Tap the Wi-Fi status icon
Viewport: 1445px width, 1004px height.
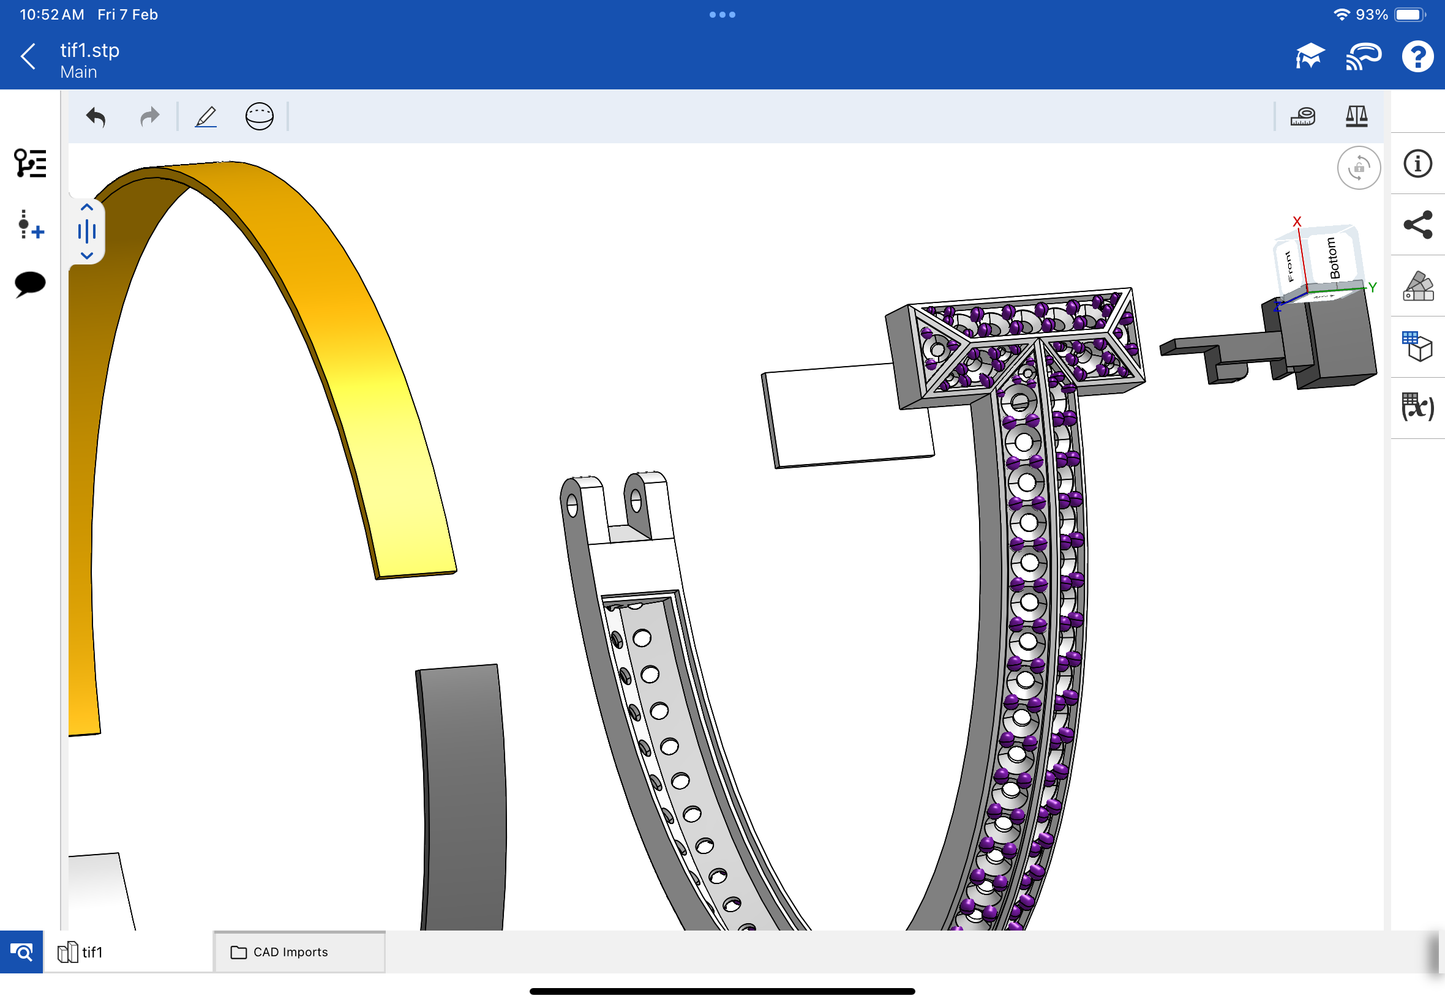(1342, 15)
